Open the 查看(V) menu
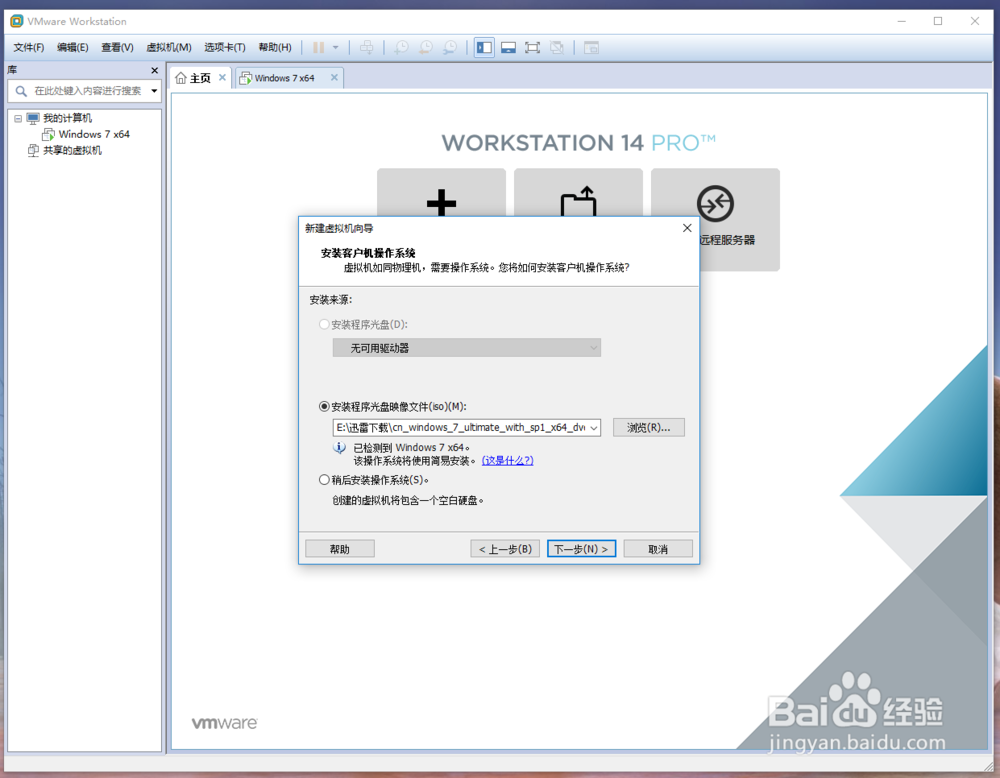 [117, 47]
